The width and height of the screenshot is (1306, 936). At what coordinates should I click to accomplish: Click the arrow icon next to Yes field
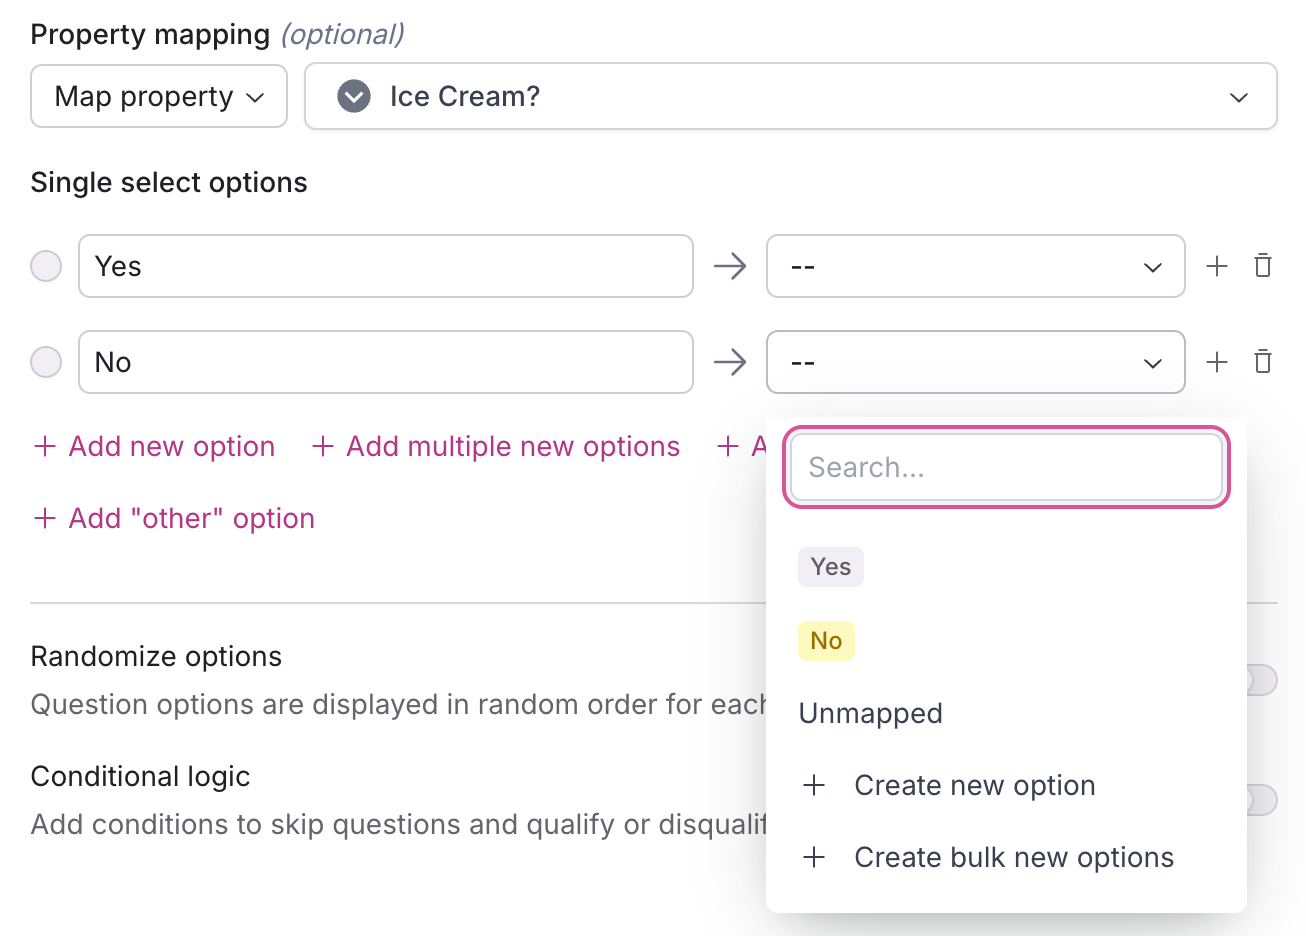pyautogui.click(x=730, y=266)
